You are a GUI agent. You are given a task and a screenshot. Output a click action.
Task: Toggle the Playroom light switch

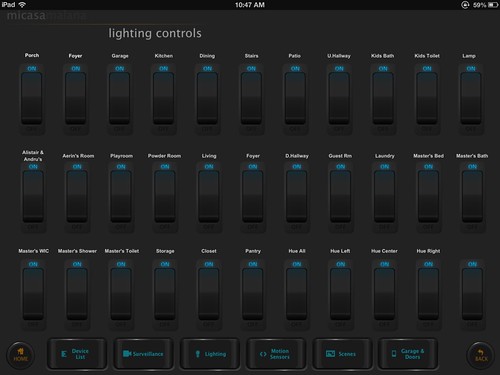(x=121, y=197)
